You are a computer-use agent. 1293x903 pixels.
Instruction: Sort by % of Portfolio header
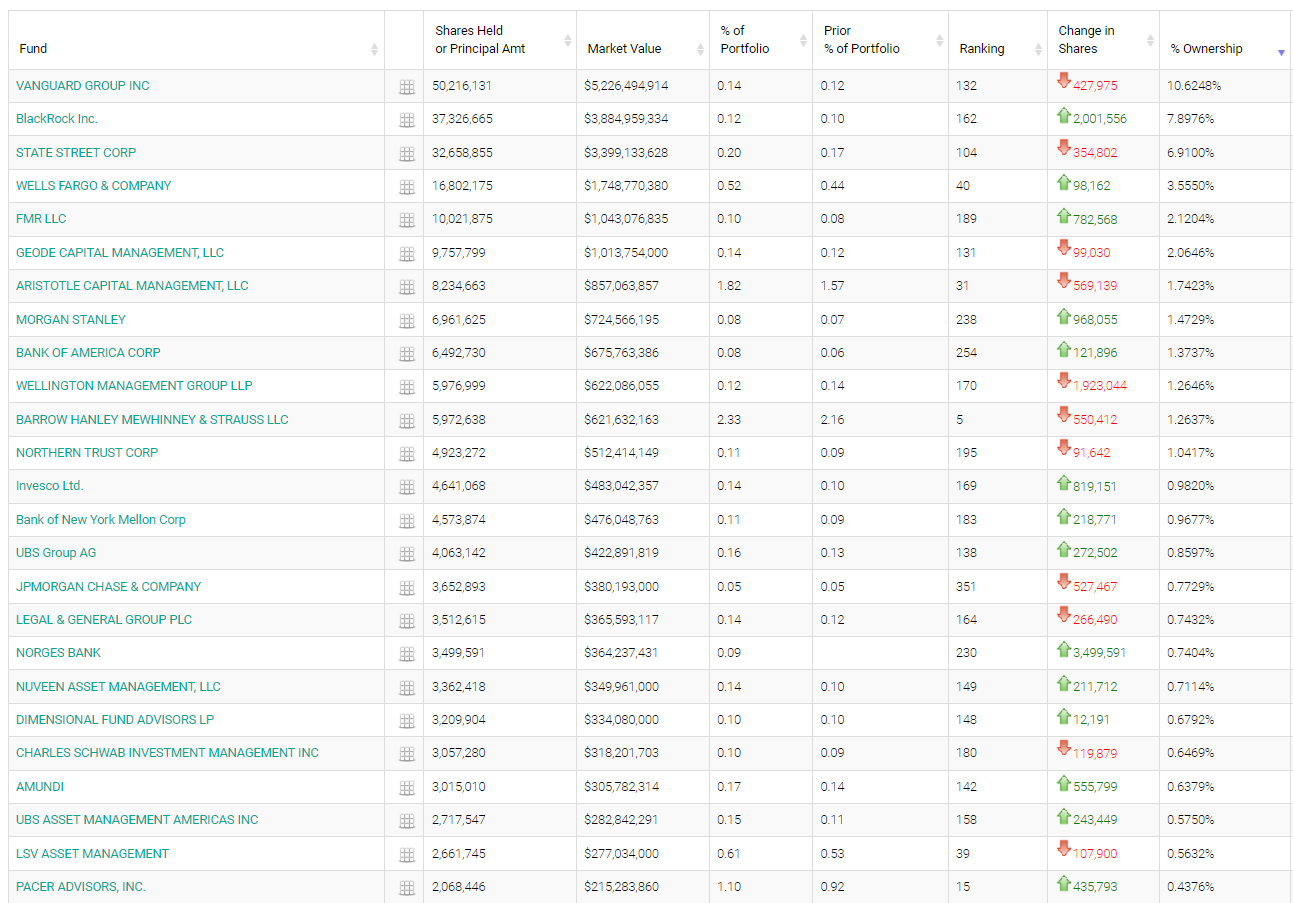(x=761, y=40)
